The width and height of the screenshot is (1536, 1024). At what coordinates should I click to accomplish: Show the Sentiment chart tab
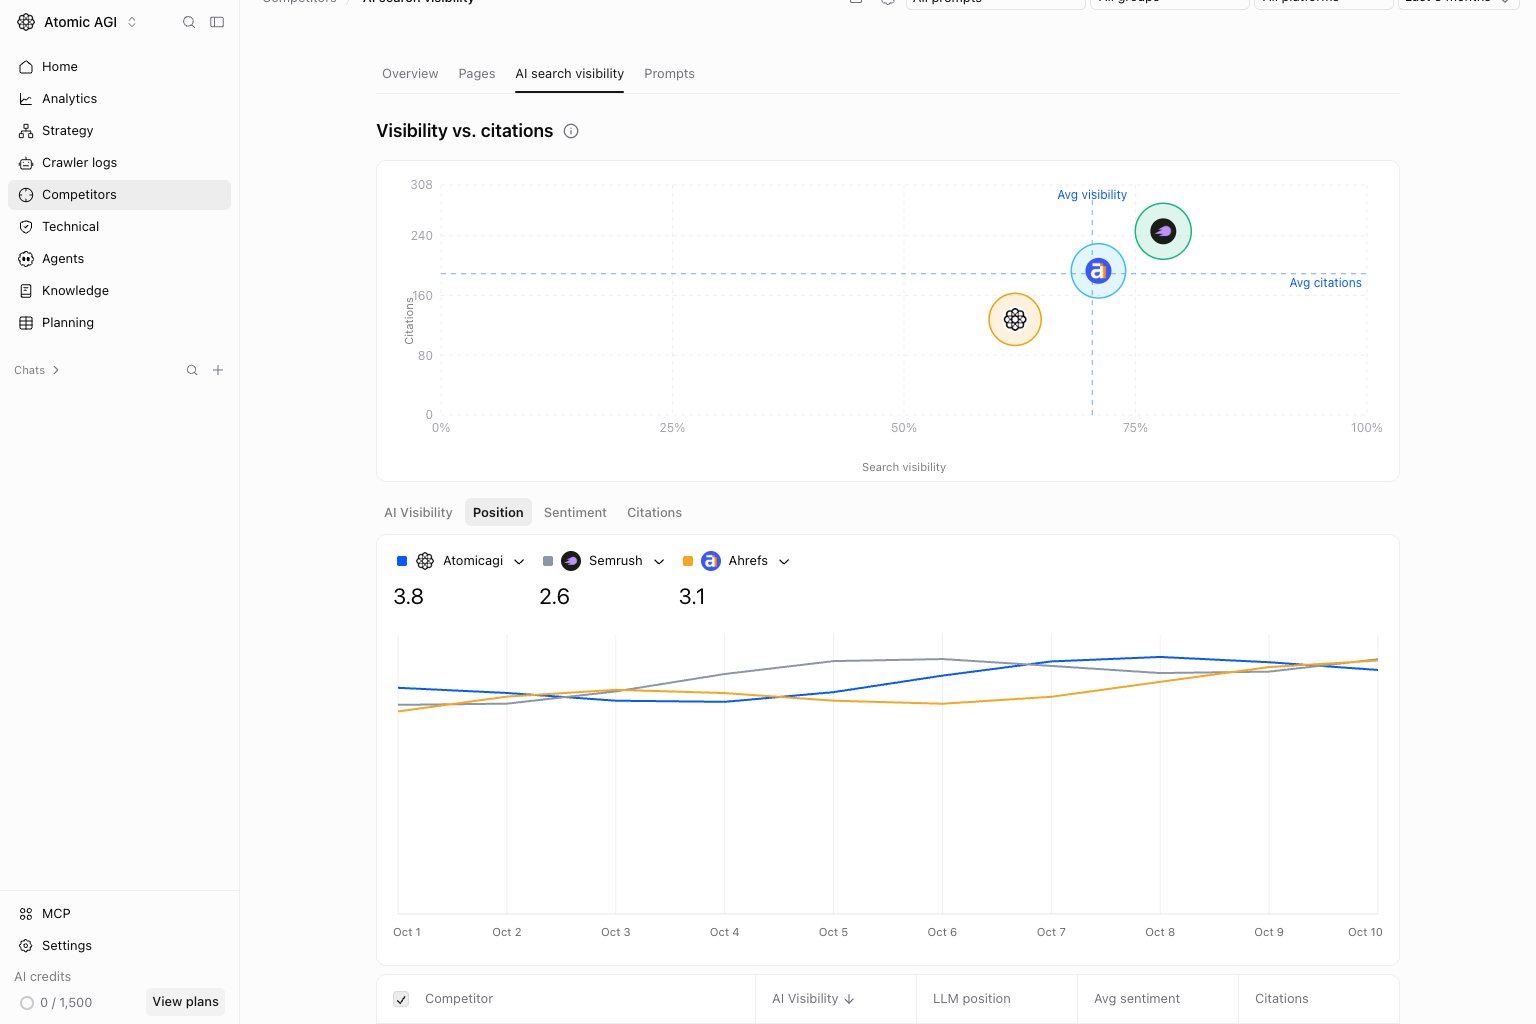575,513
